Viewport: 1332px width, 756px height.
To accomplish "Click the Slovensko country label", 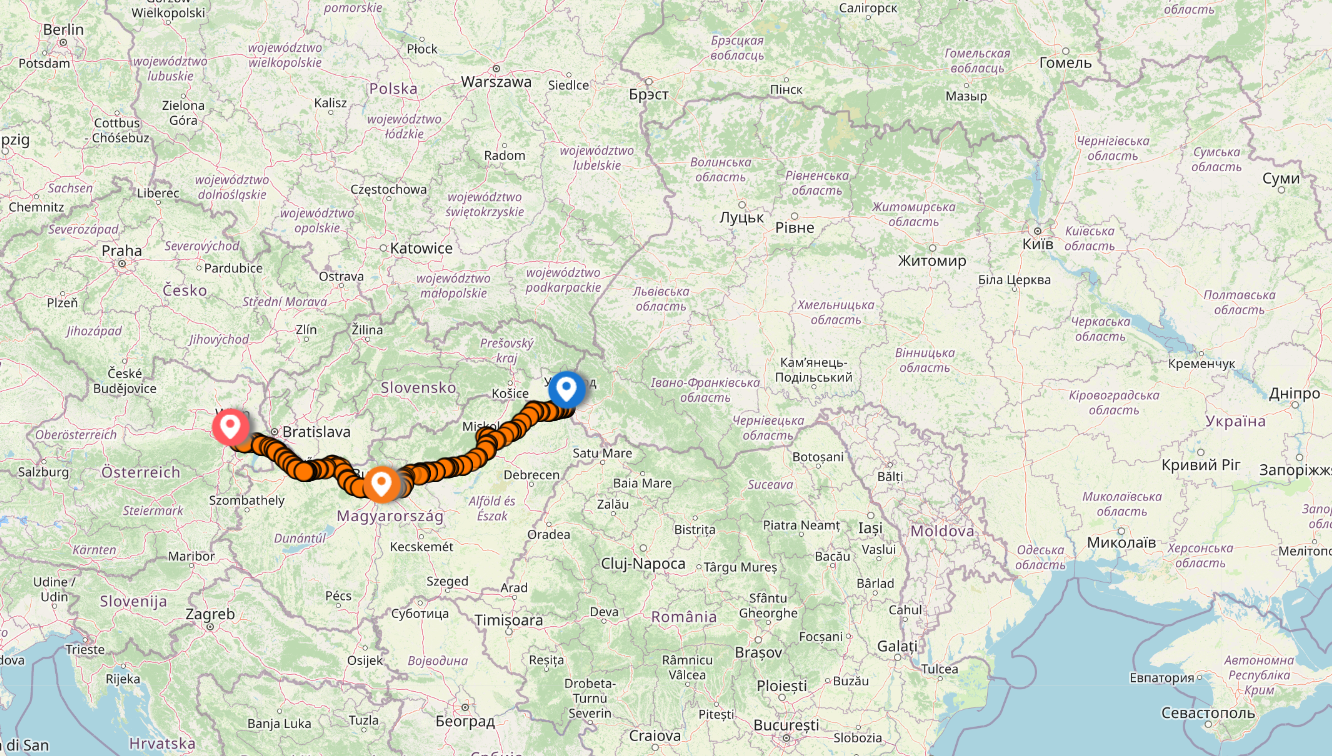I will (418, 387).
